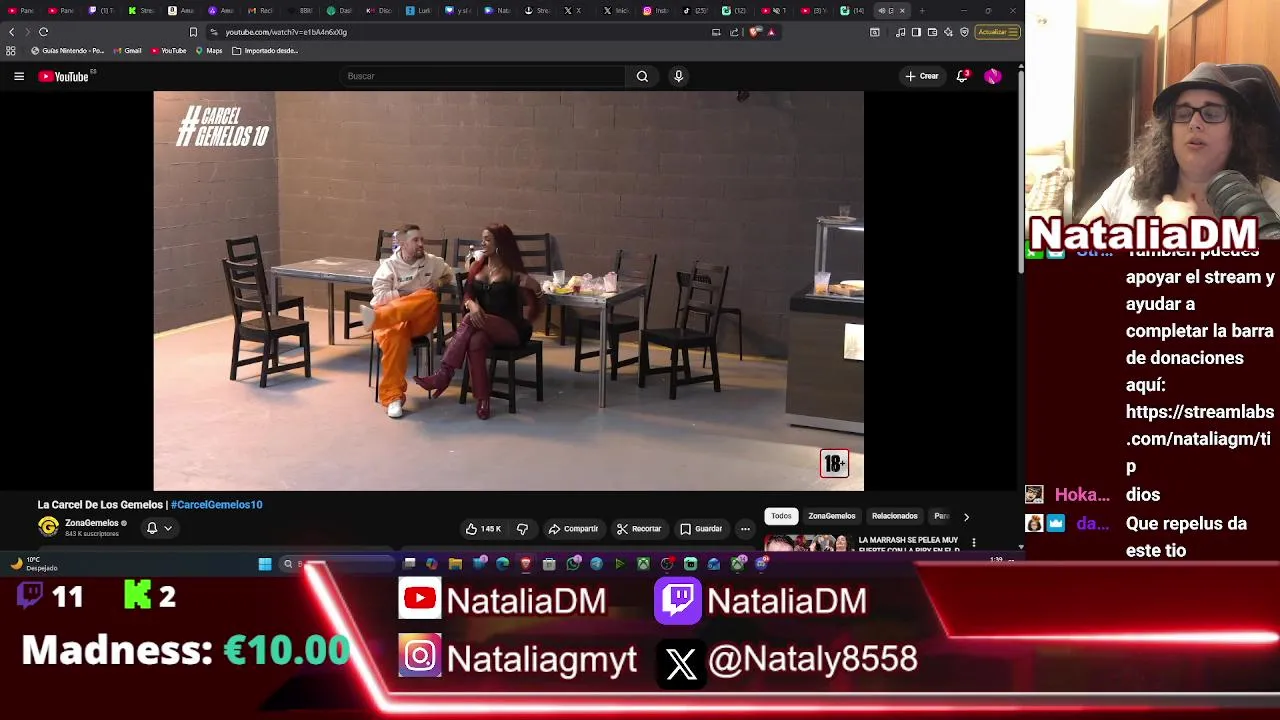
Task: Click the "Que repelus da este tio" chat message
Action: (1186, 537)
